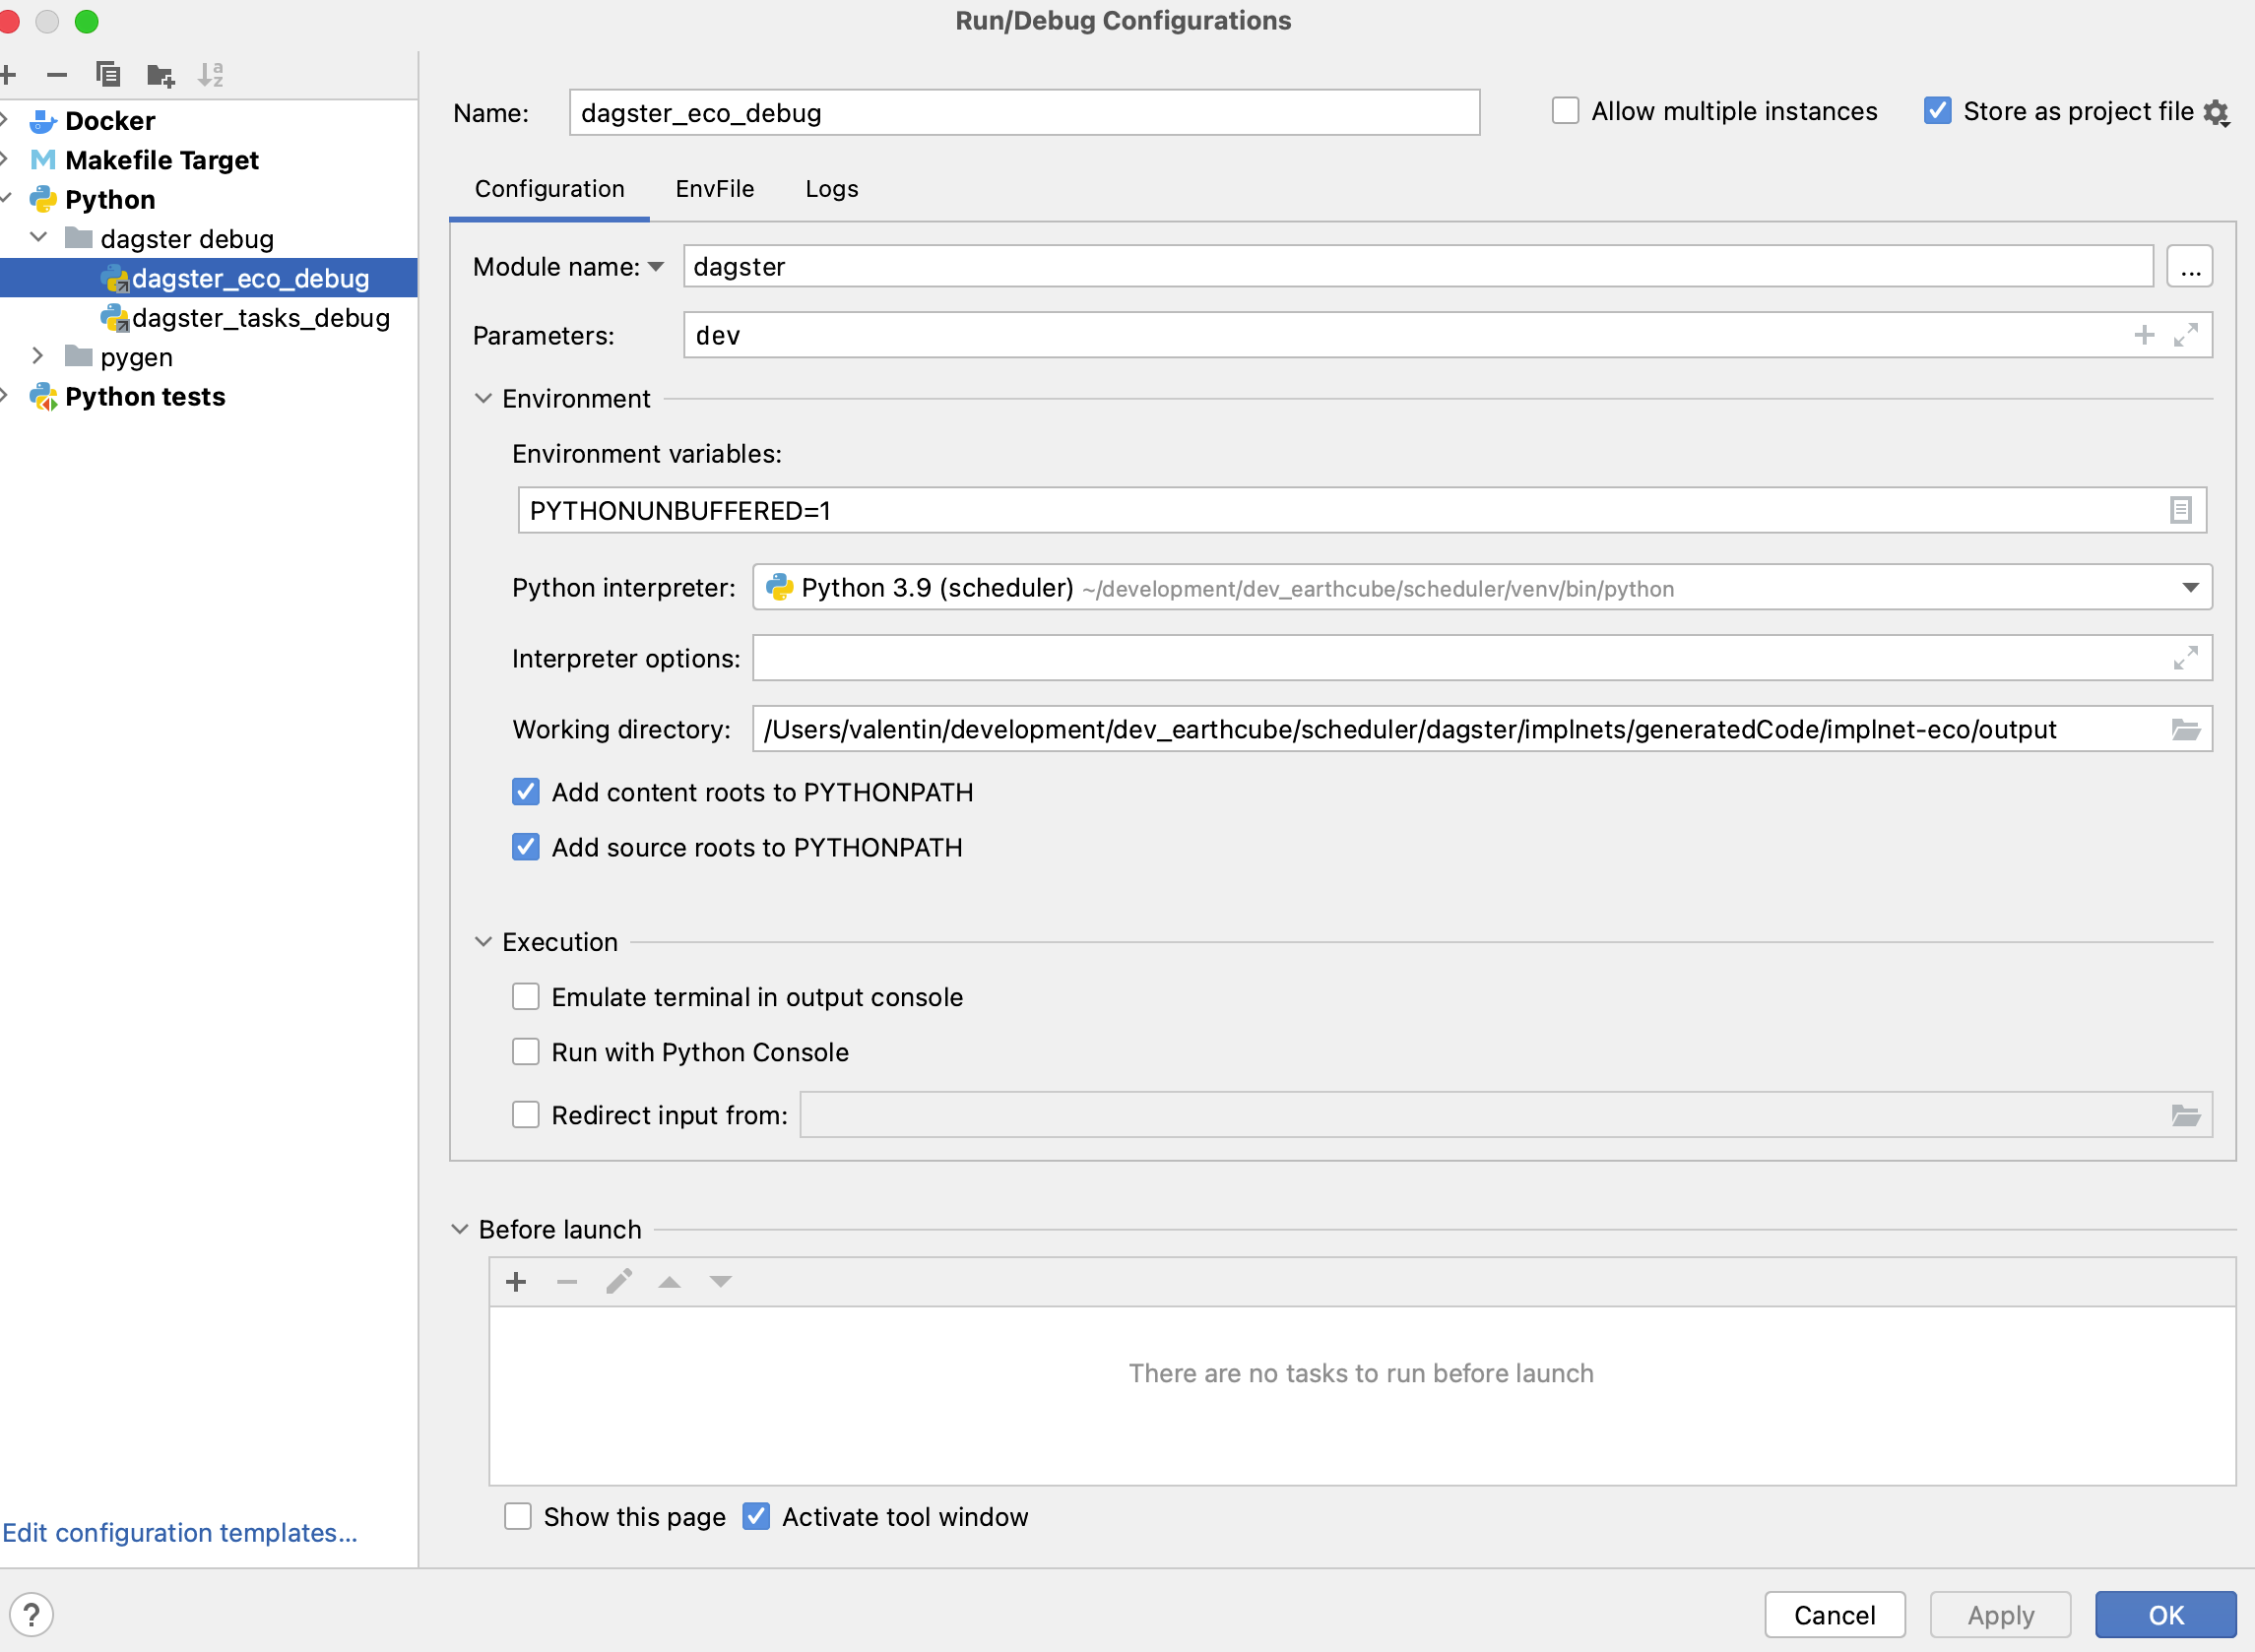
Task: Open help with question mark button
Action: click(31, 1615)
